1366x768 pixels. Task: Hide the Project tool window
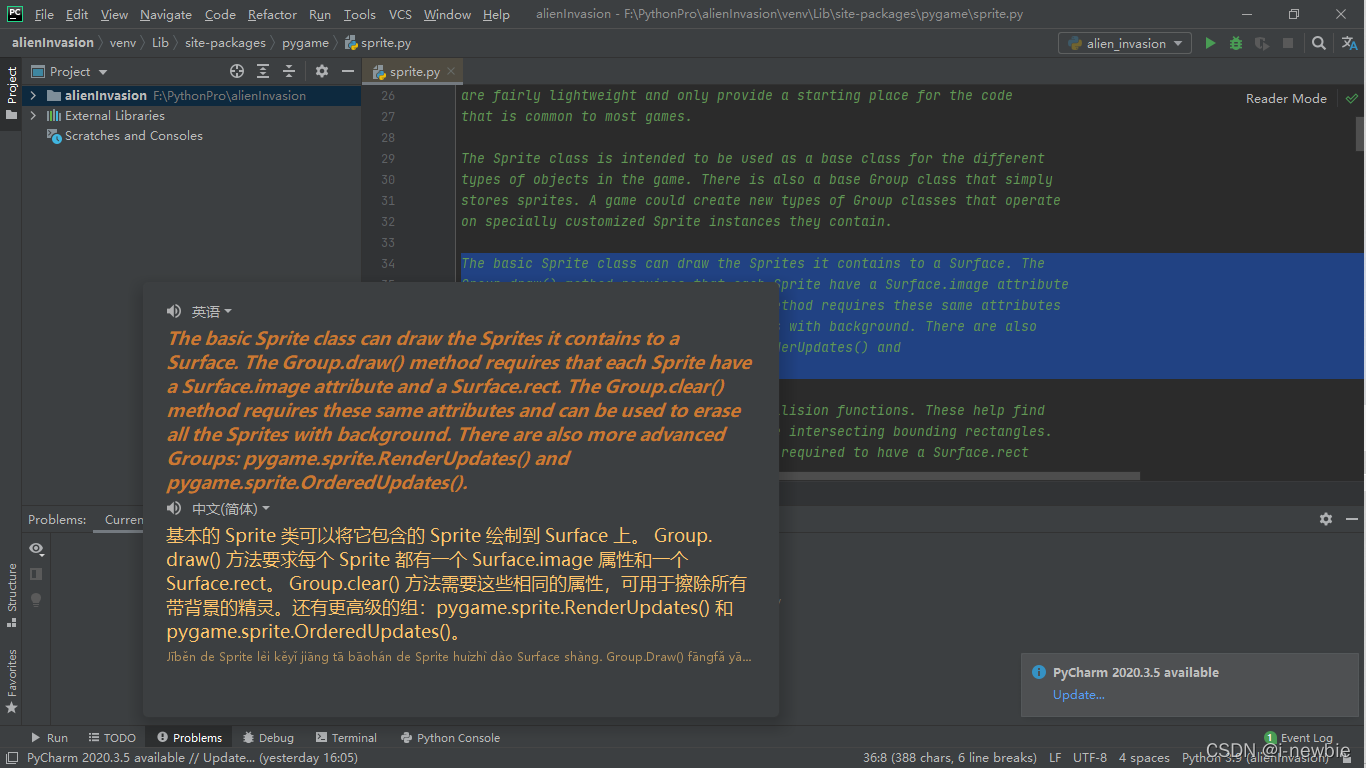(x=347, y=71)
